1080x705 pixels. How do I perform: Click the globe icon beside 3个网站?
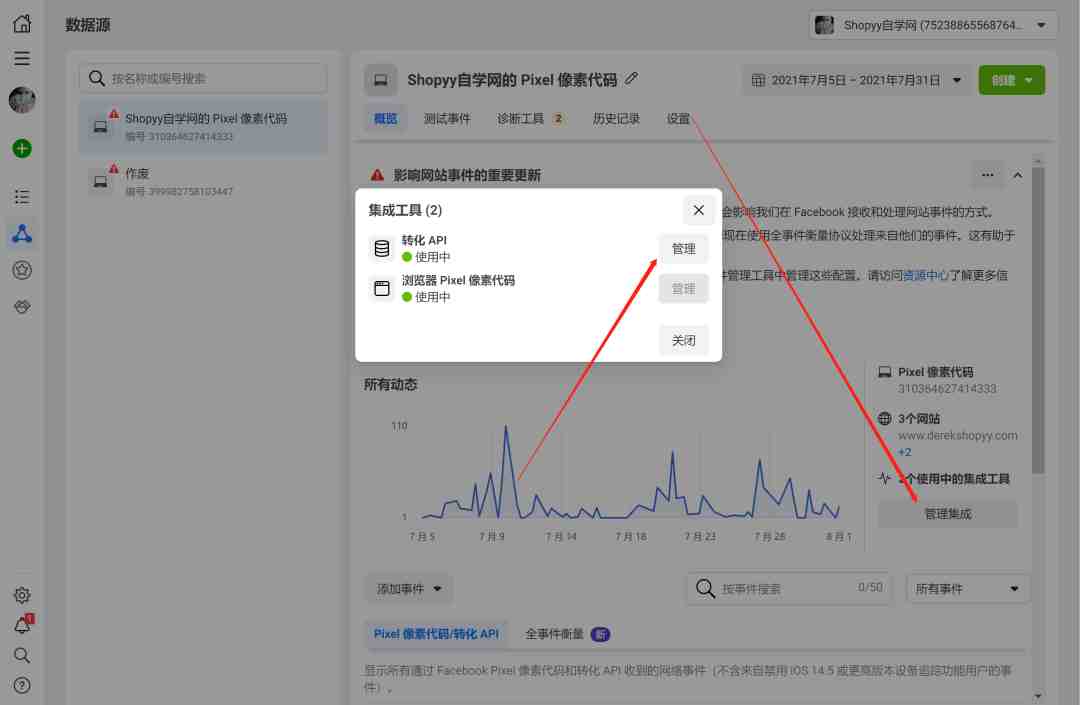(x=884, y=419)
